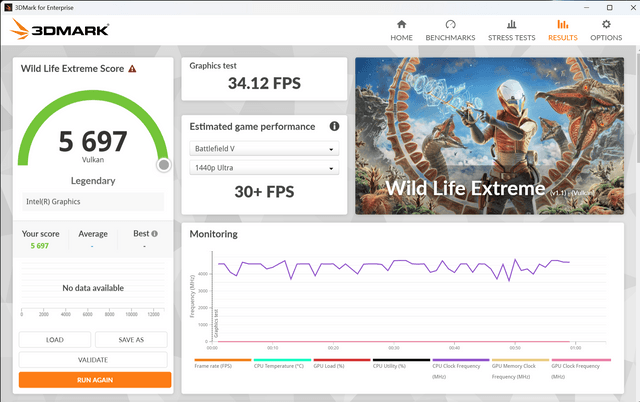Select the HOME tab label
640x402 pixels.
click(401, 38)
